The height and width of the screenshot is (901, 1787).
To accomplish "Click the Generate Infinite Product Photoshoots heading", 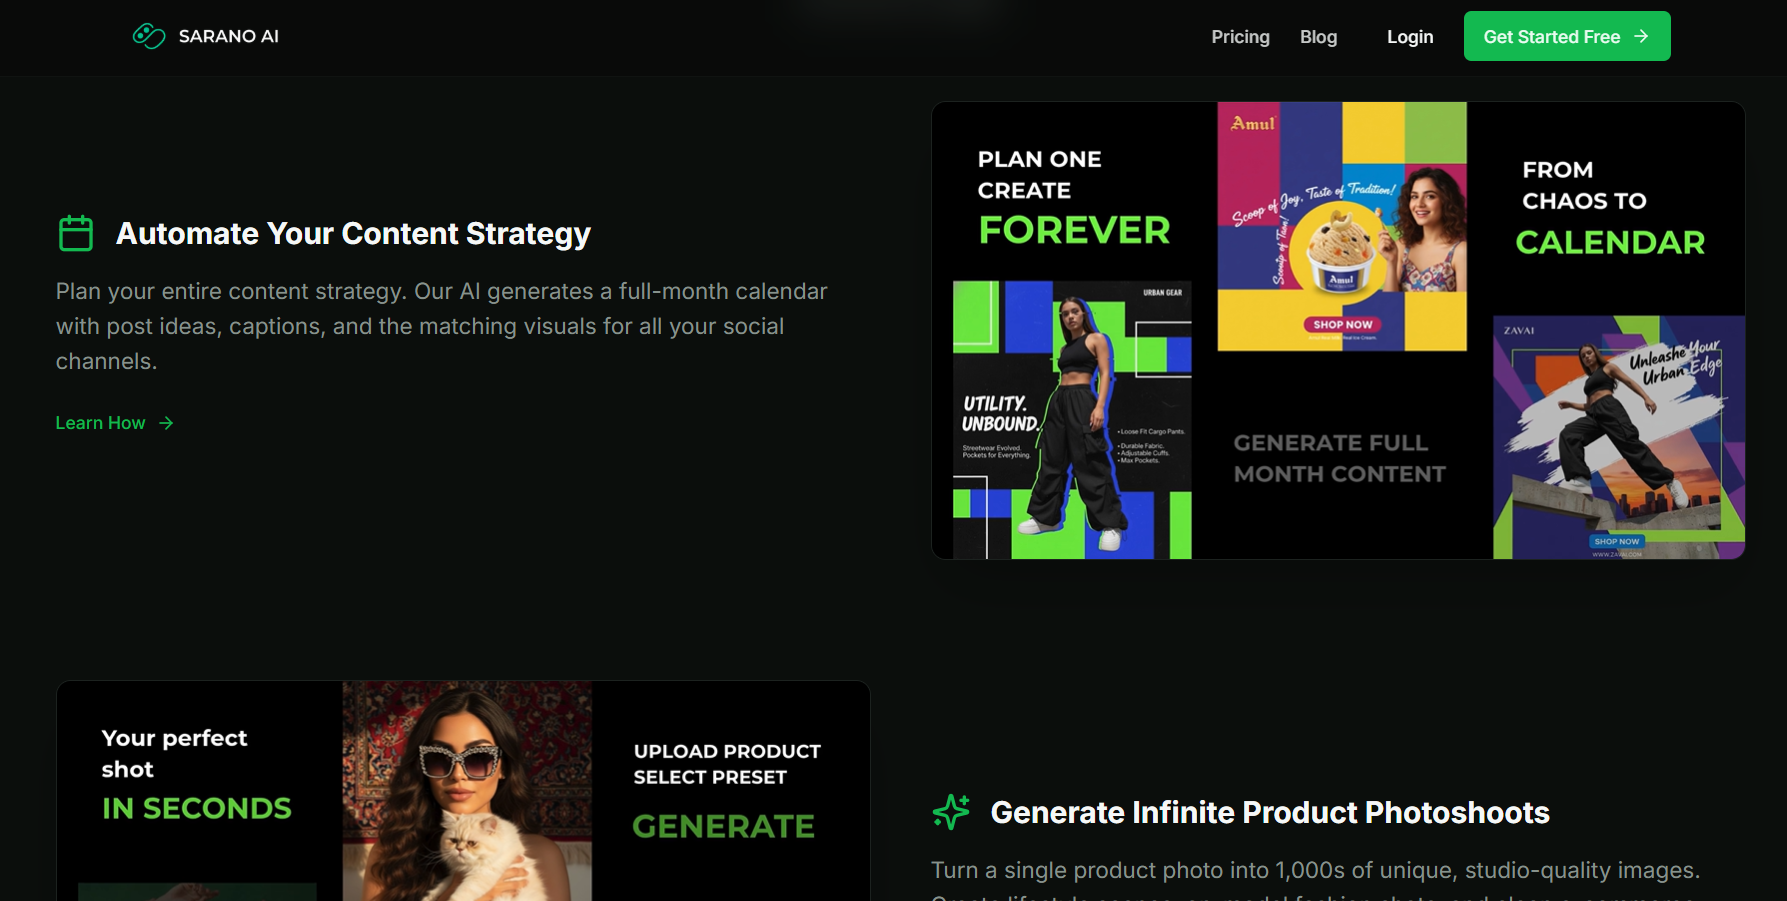I will pos(1269,812).
